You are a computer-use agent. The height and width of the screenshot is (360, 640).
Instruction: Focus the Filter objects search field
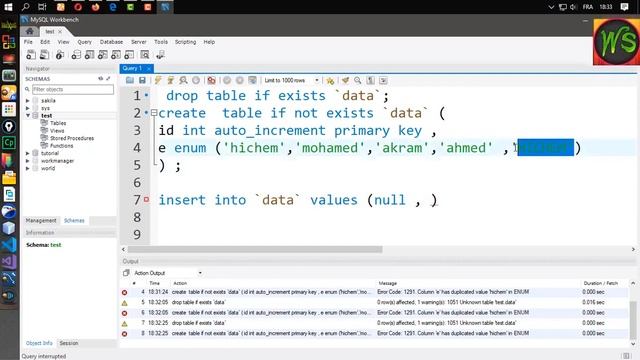click(73, 89)
